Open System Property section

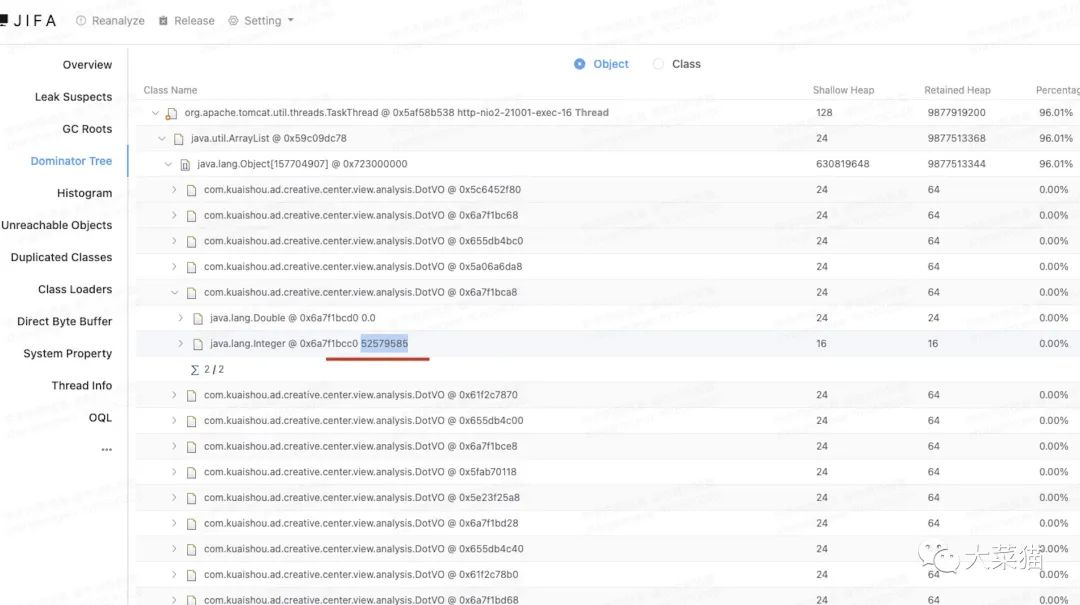click(68, 353)
